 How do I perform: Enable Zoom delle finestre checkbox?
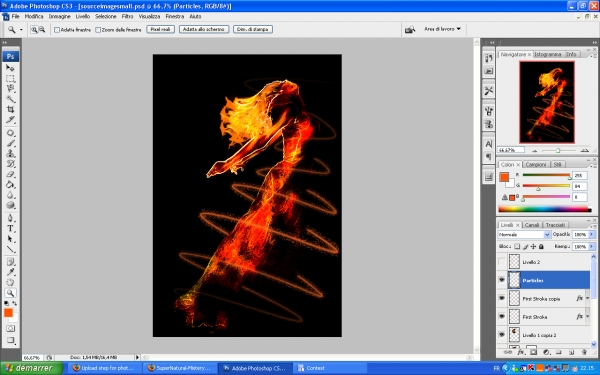pos(98,30)
